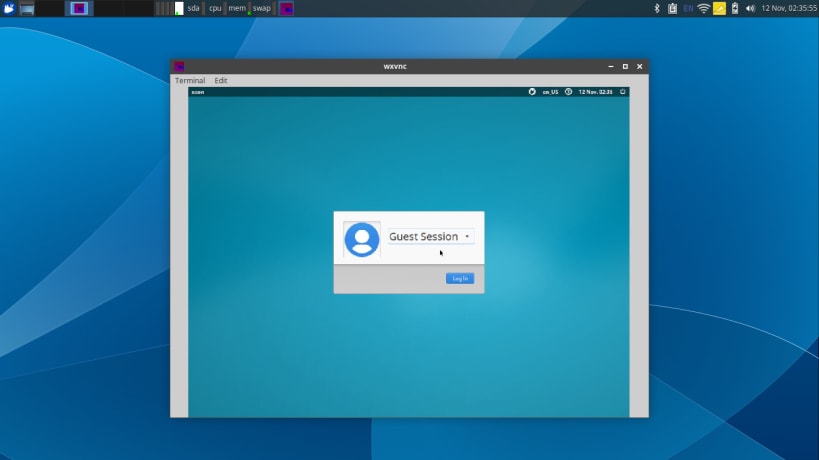Image resolution: width=819 pixels, height=460 pixels.
Task: Open the Bluetooth tray icon
Action: (657, 8)
